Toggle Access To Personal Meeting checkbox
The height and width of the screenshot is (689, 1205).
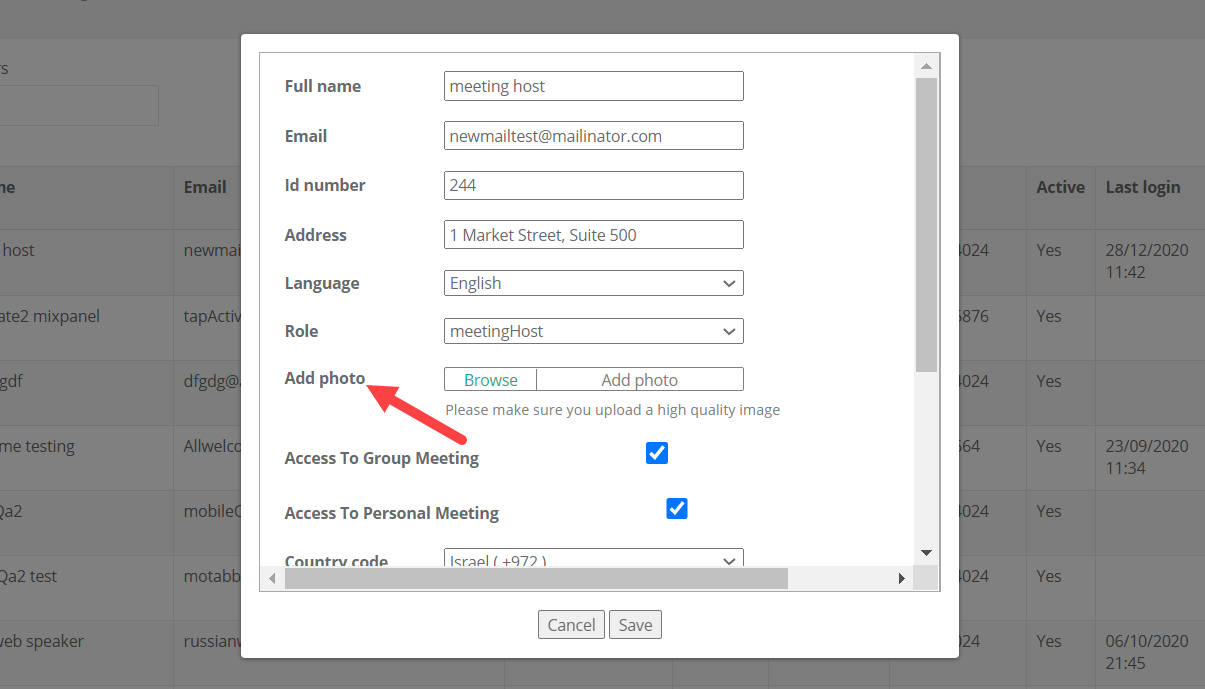(x=677, y=508)
